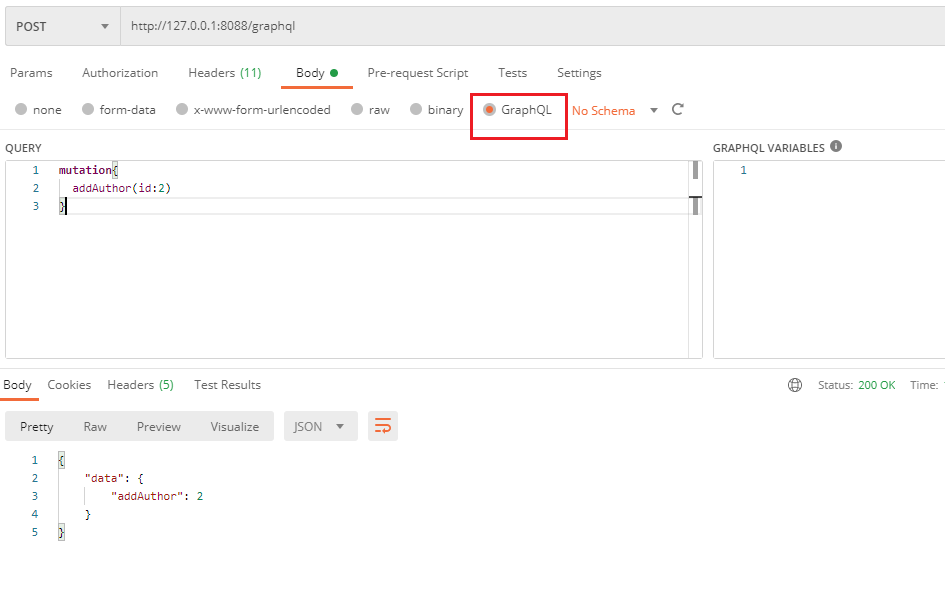Switch the response view to Raw
This screenshot has width=945, height=608.
95,427
